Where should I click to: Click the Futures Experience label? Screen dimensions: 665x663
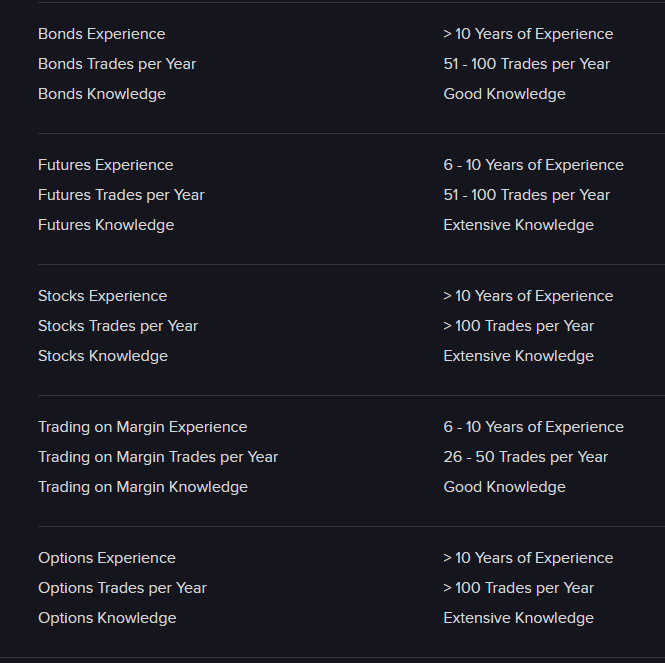105,165
